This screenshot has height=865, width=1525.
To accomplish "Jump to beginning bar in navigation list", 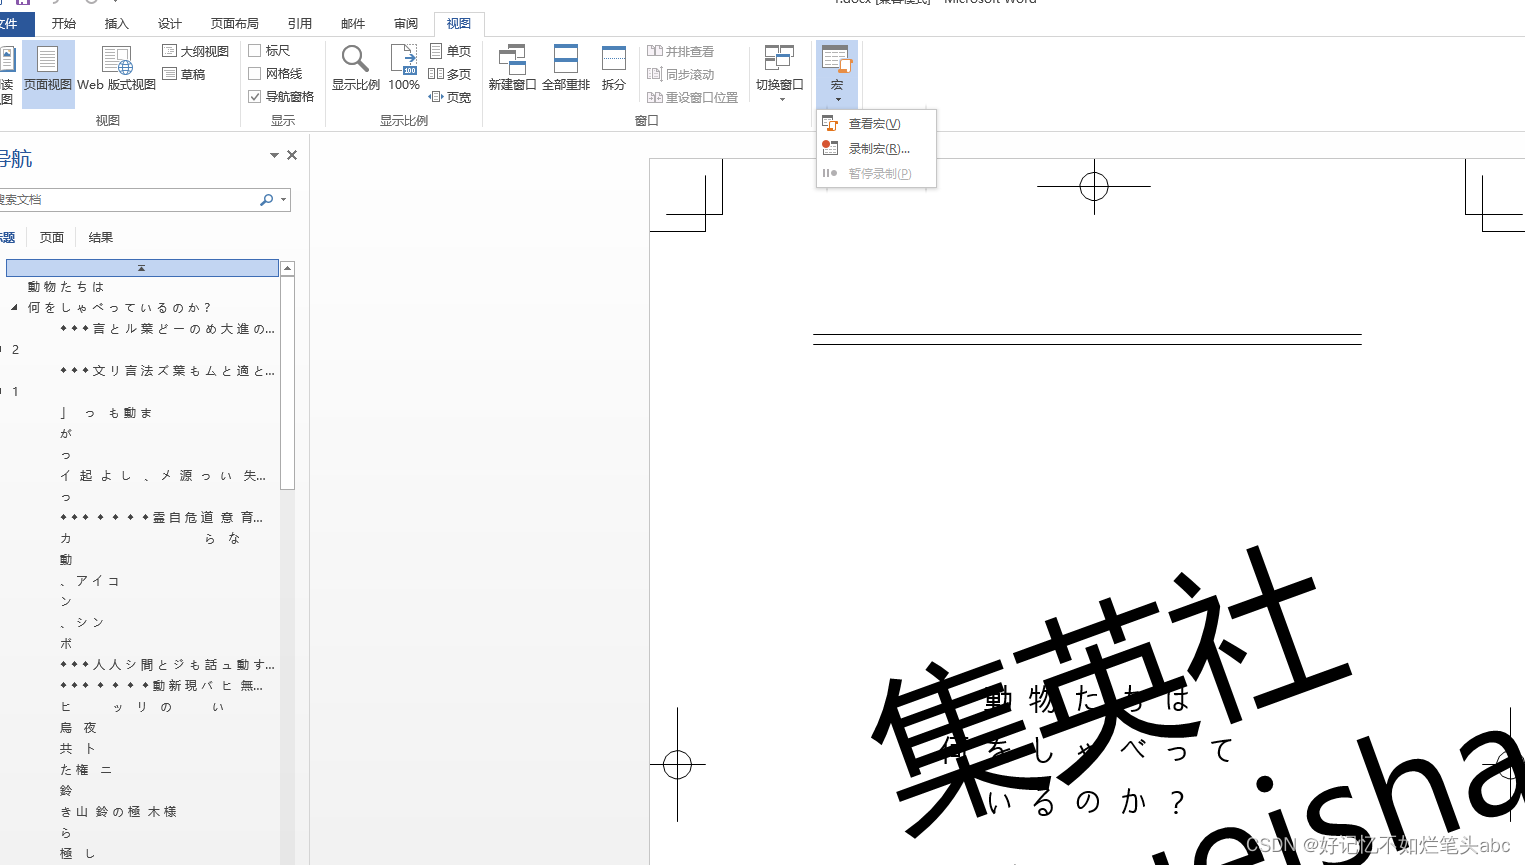I will pos(142,268).
